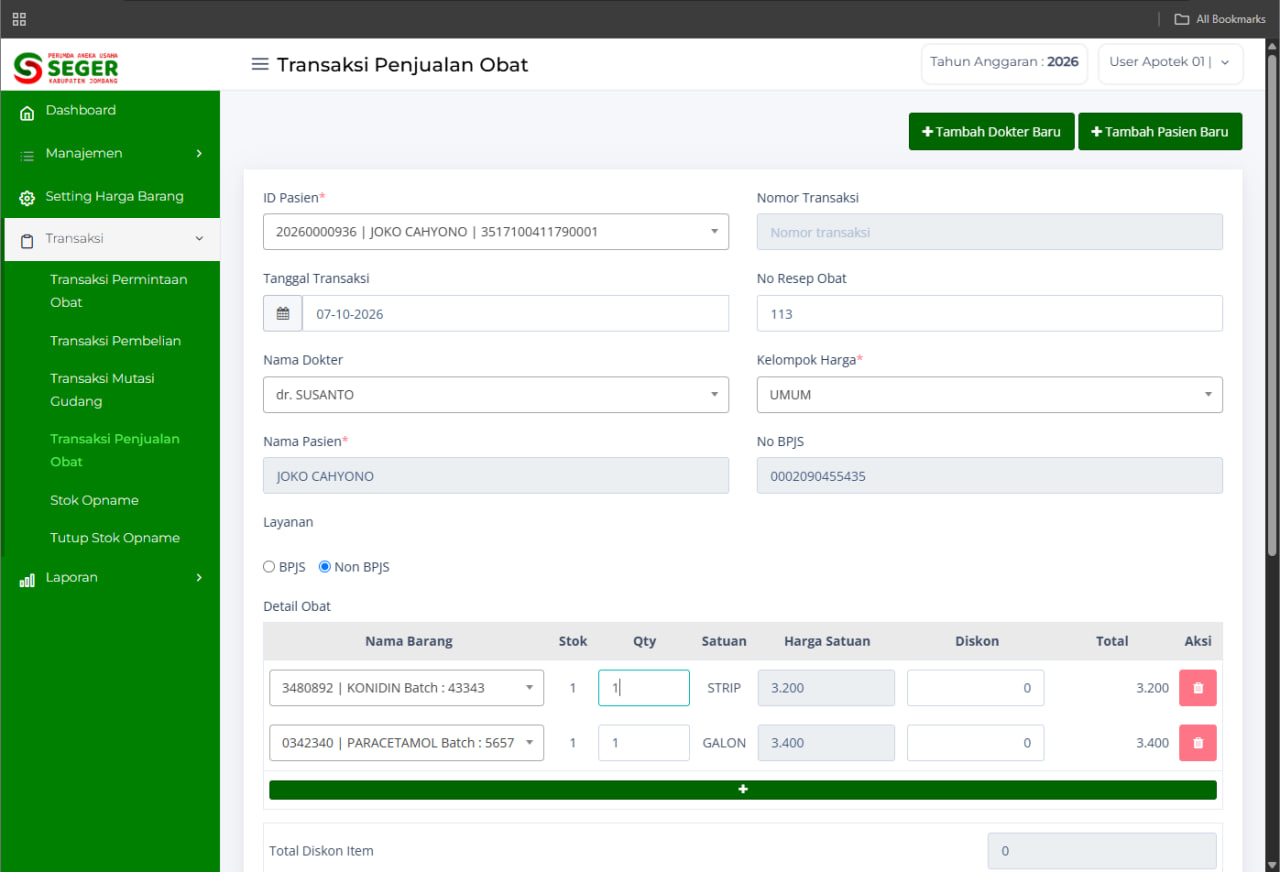Open Transaksi Pembelian
This screenshot has width=1280, height=872.
[x=116, y=341]
